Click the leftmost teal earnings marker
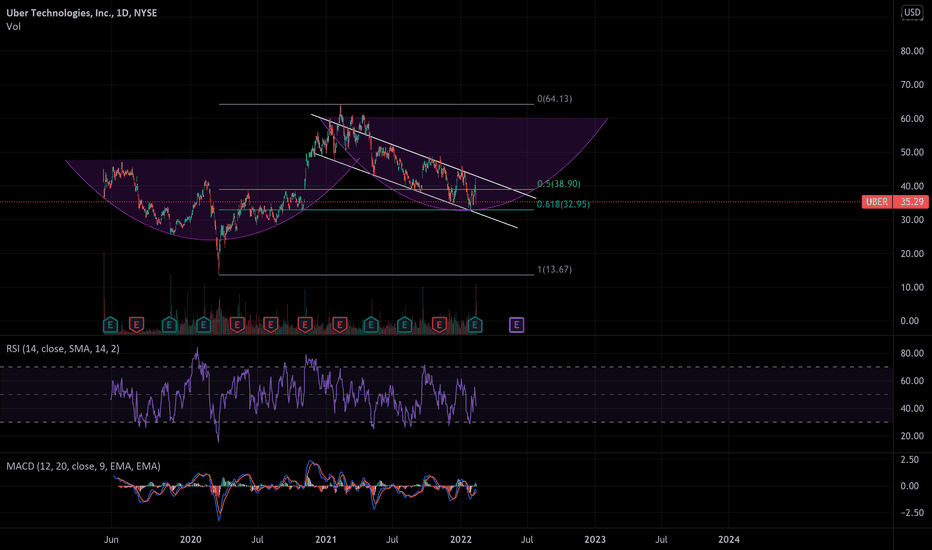Viewport: 932px width, 550px height. tap(111, 325)
